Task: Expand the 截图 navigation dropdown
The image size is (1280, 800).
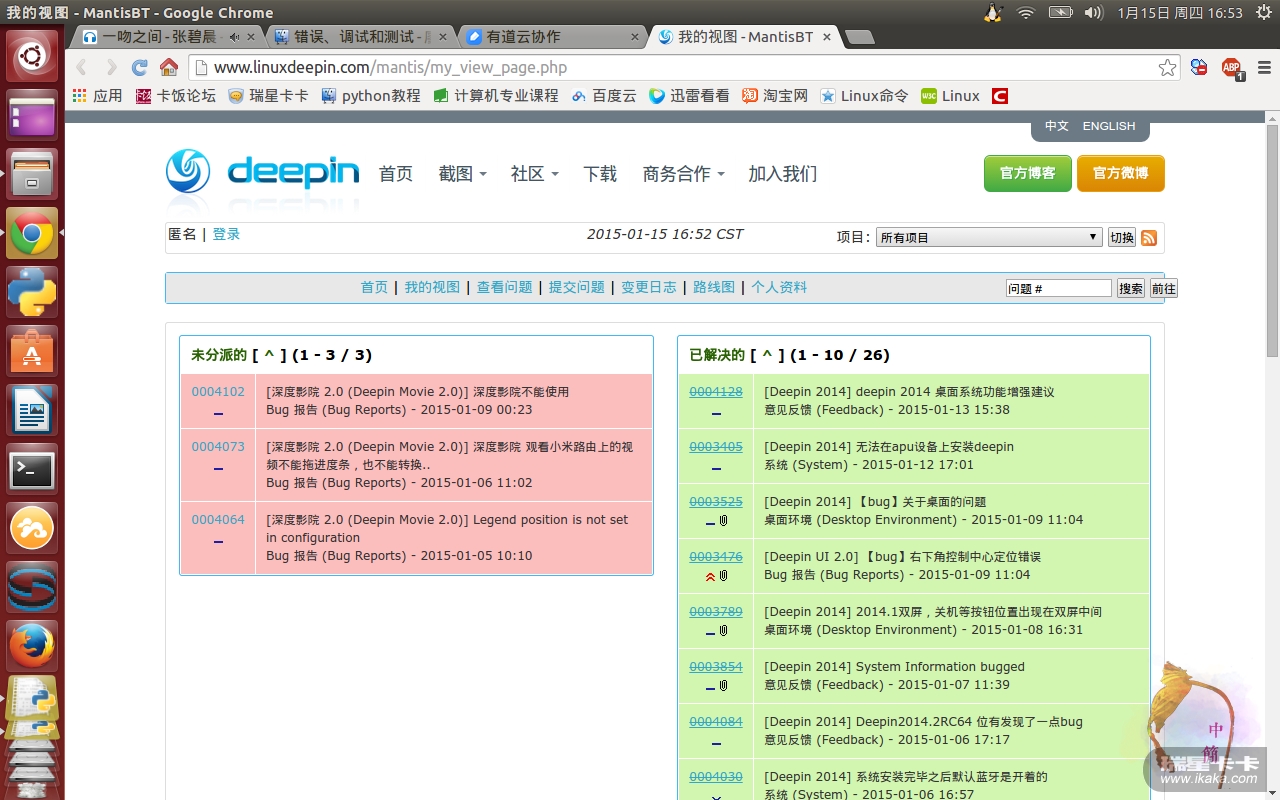Action: tap(462, 174)
